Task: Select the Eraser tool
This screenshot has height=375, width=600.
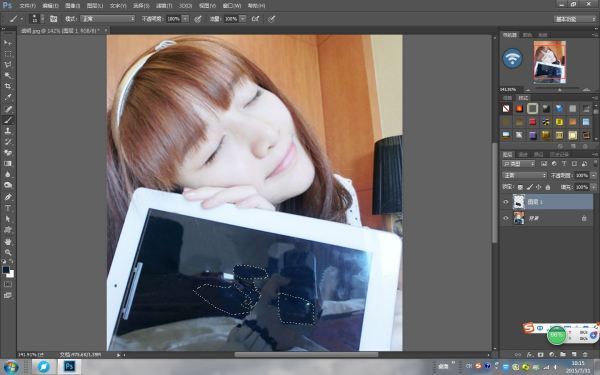Action: (8, 153)
